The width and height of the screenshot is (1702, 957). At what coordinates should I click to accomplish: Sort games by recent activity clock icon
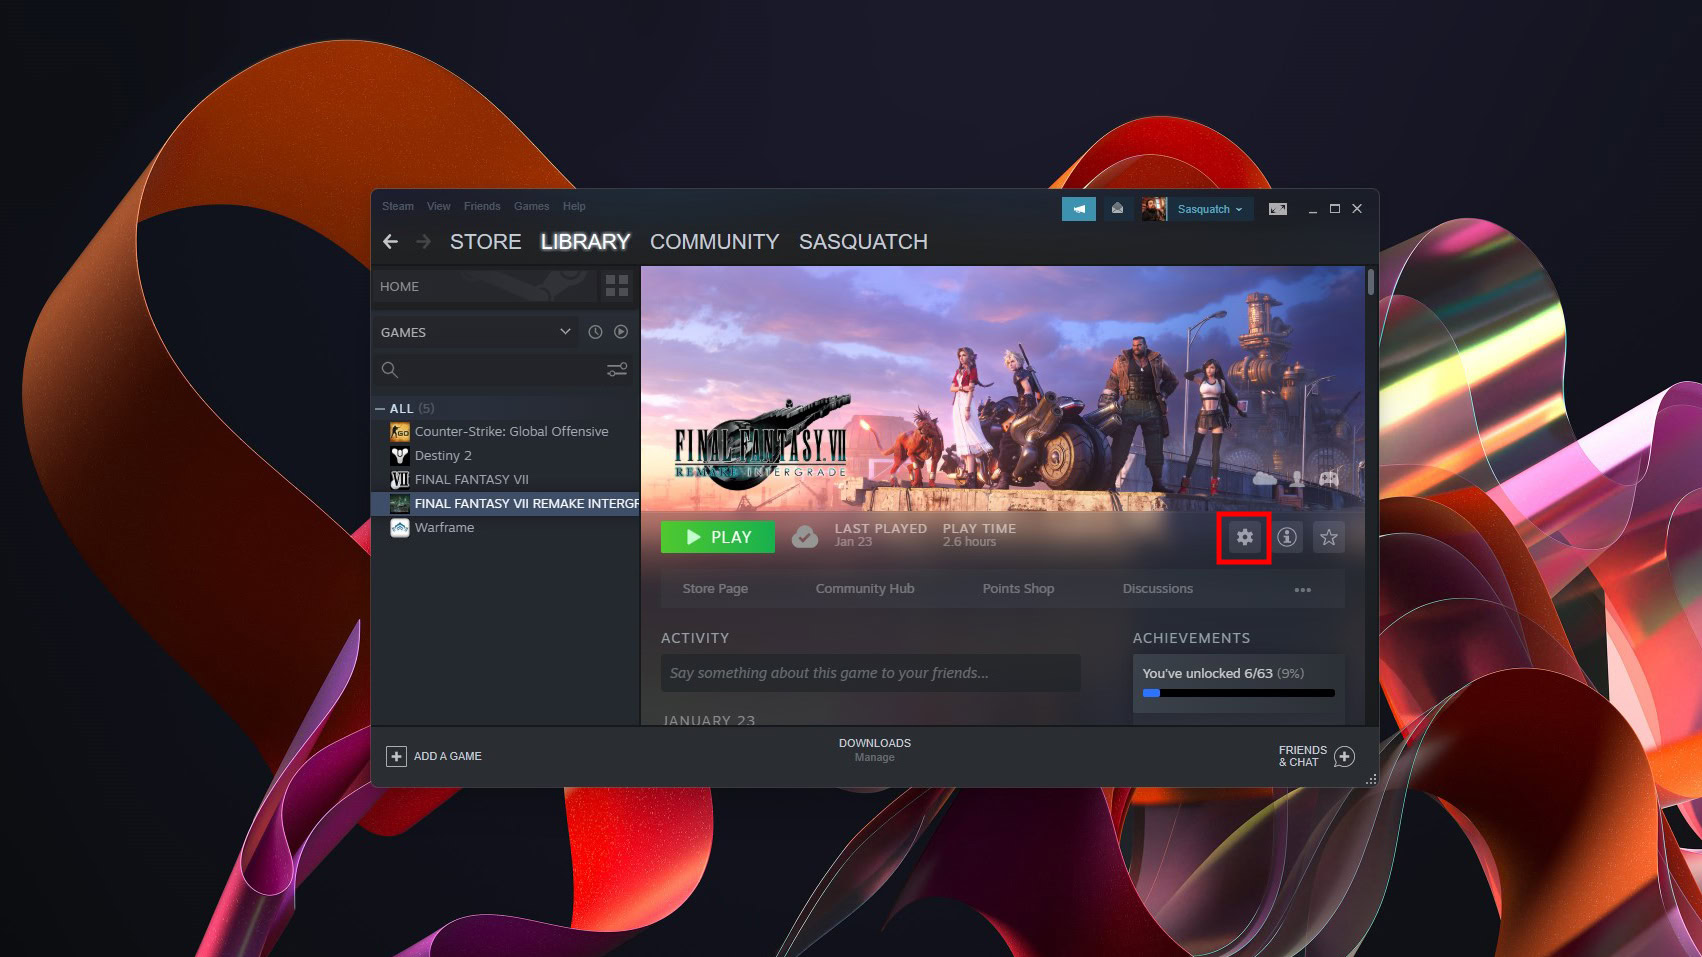(595, 332)
